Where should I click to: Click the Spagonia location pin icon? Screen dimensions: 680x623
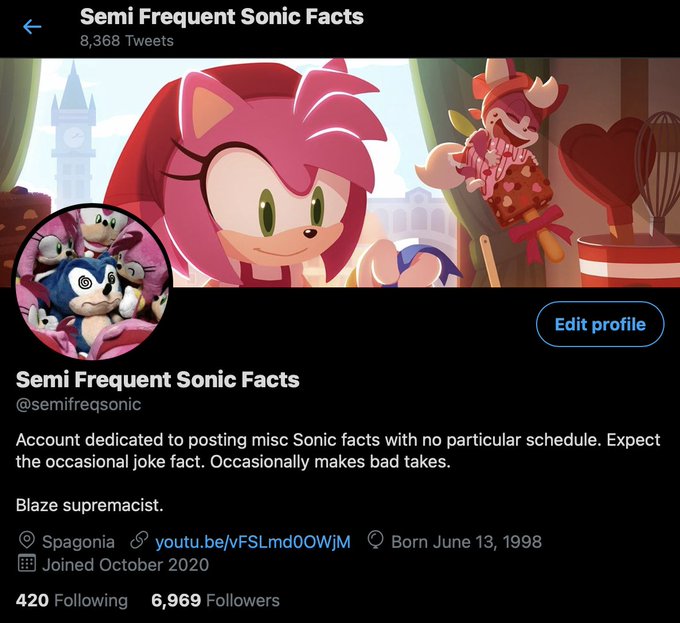click(27, 541)
